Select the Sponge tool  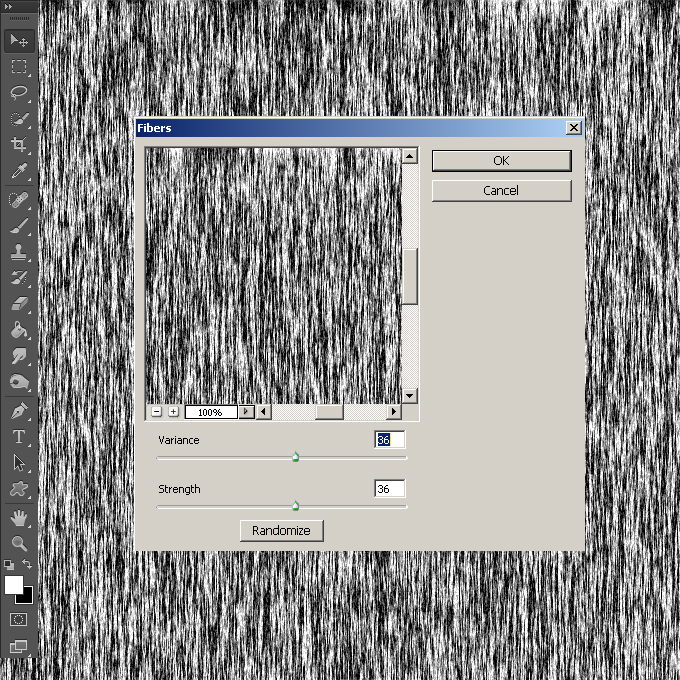point(19,382)
